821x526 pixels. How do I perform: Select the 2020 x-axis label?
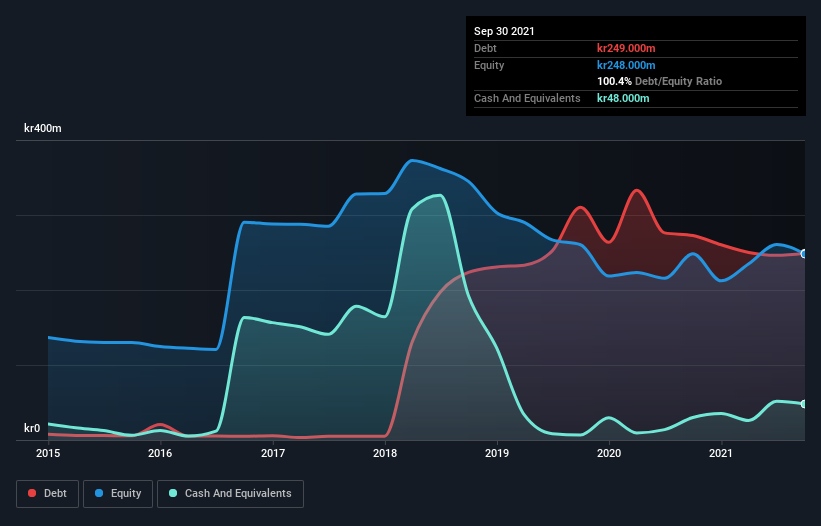coord(609,453)
